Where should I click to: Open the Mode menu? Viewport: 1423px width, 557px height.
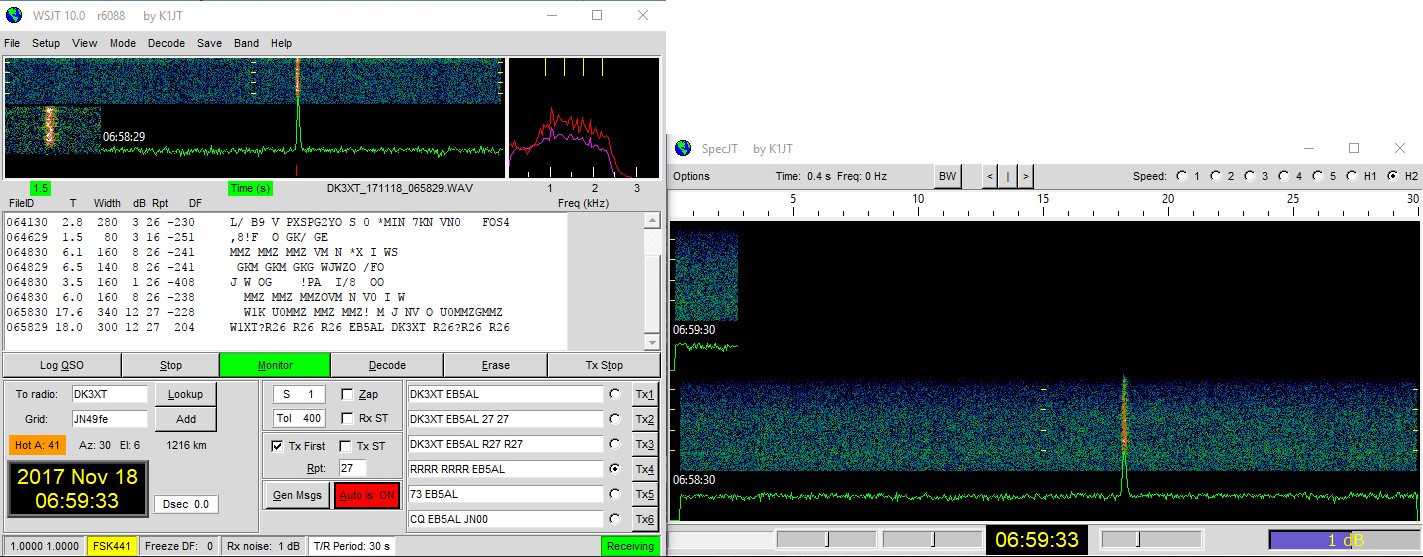click(x=123, y=43)
